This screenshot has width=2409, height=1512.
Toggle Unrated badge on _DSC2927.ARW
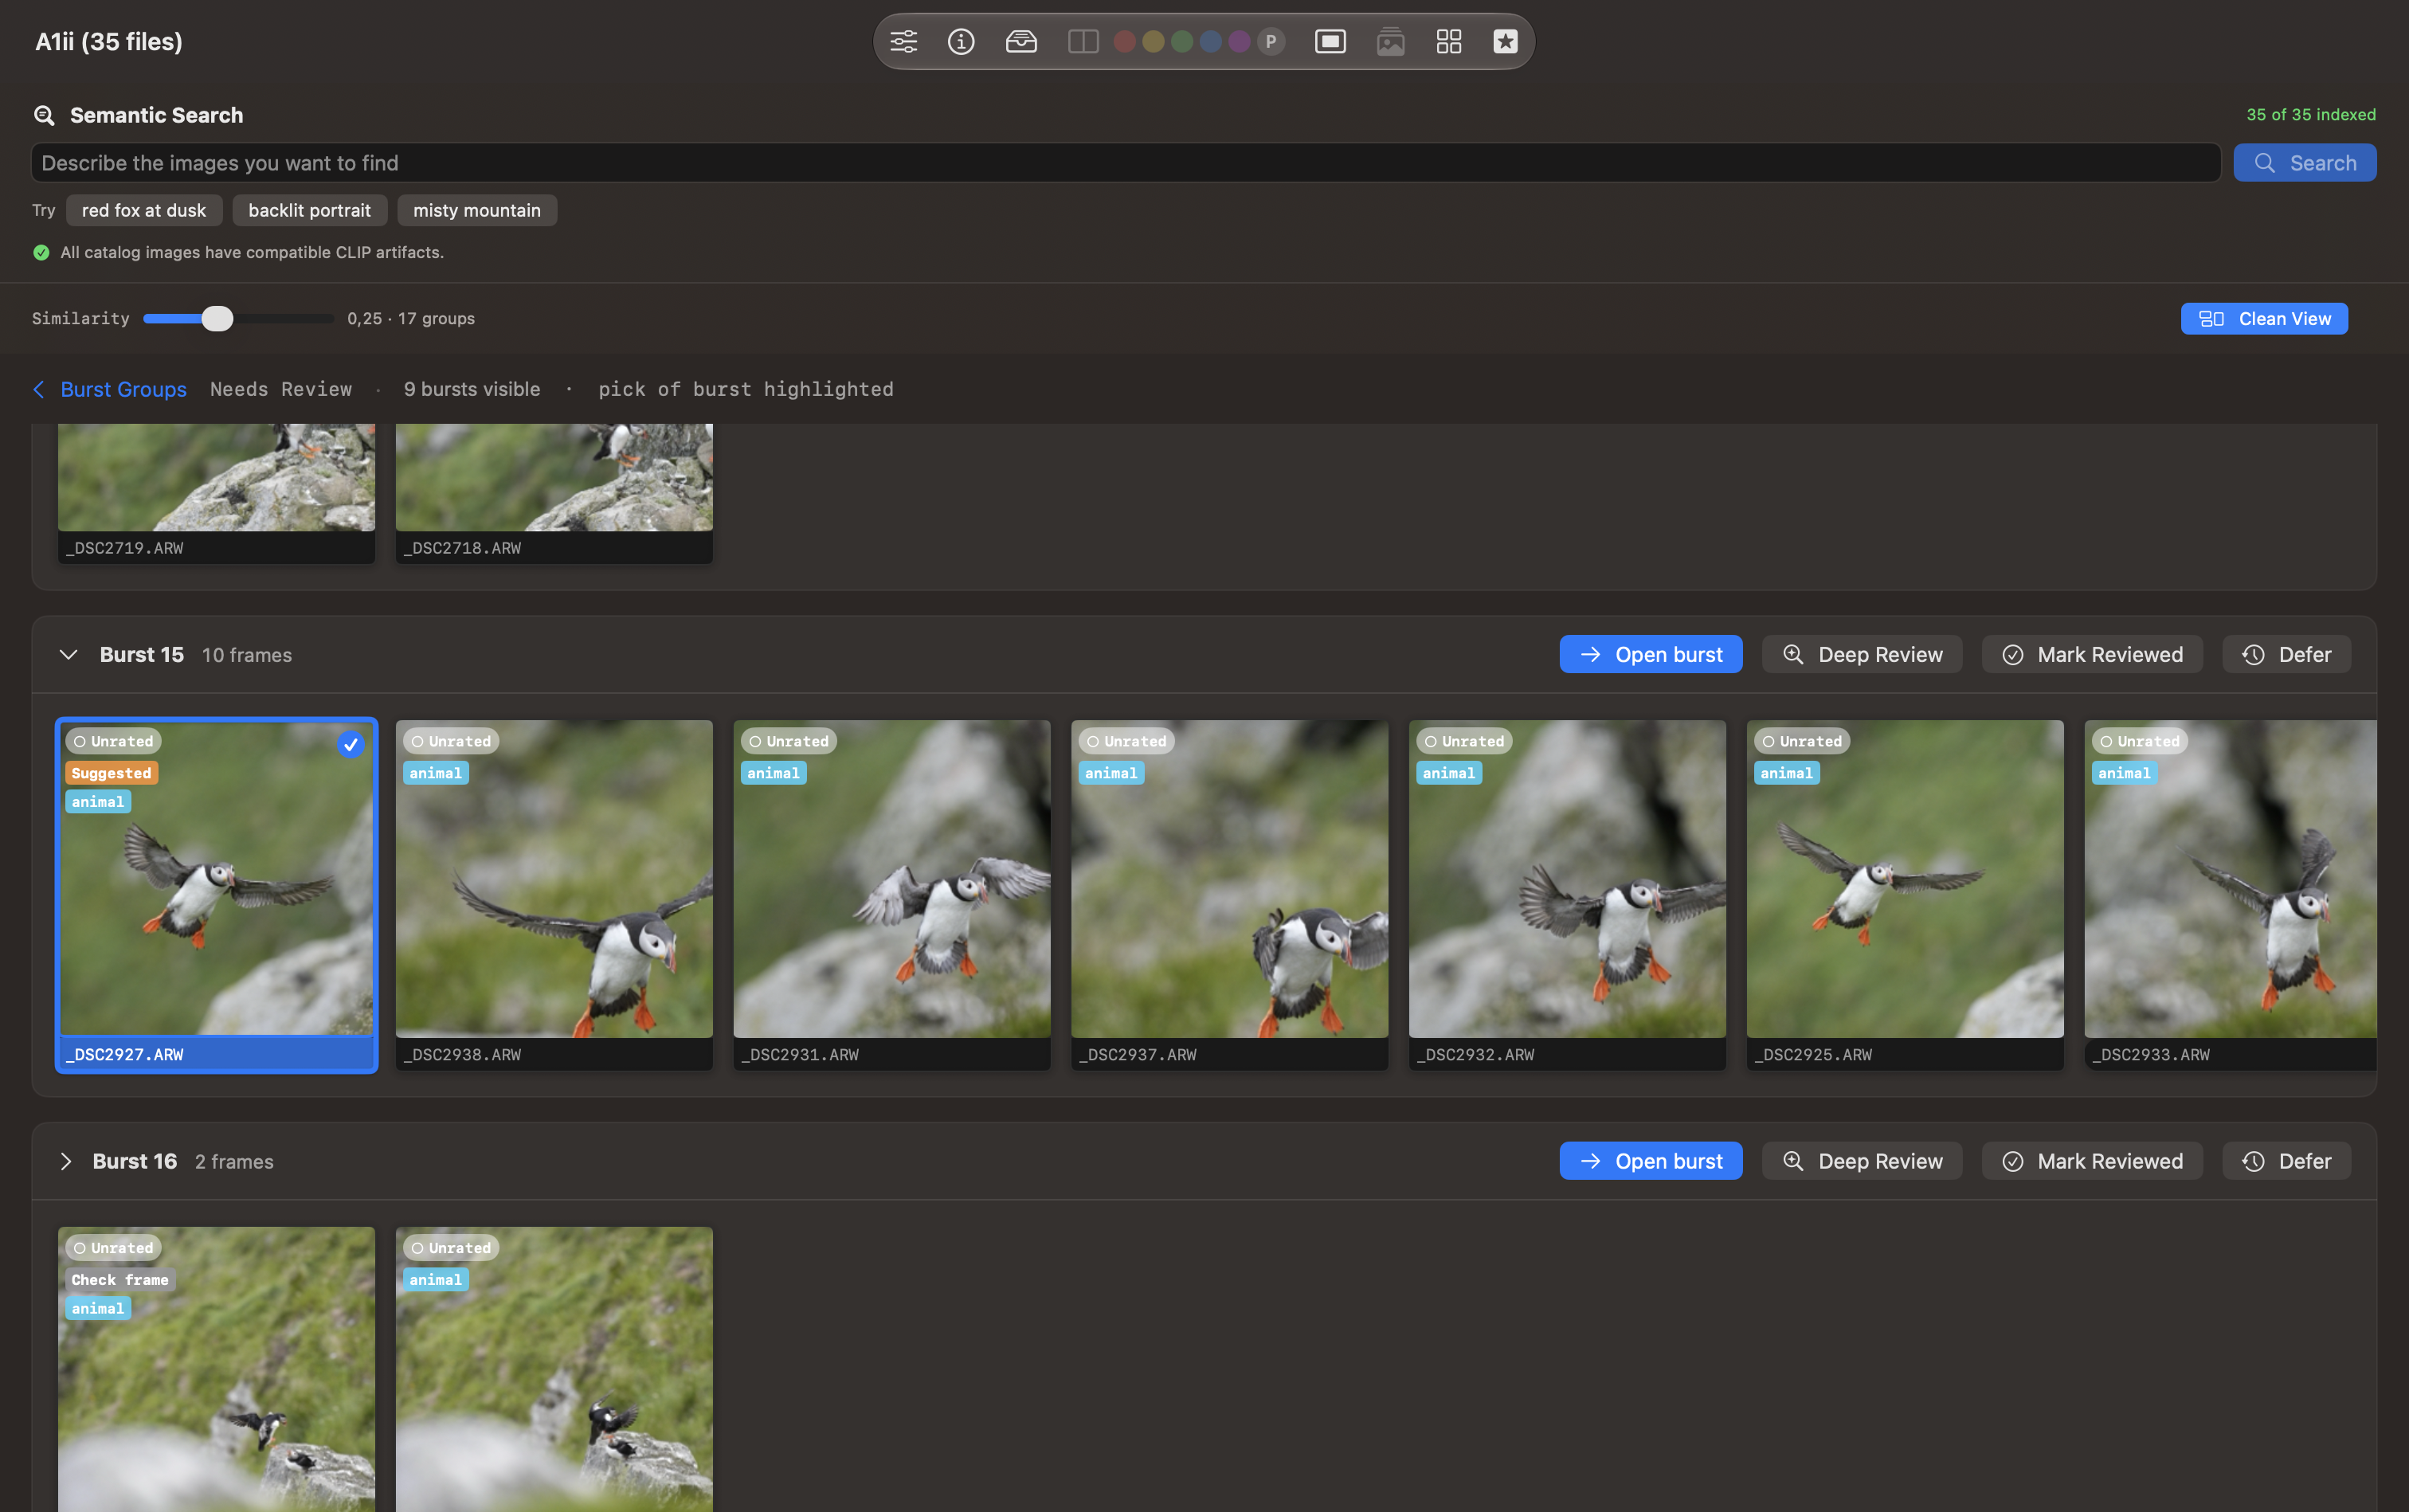point(113,741)
